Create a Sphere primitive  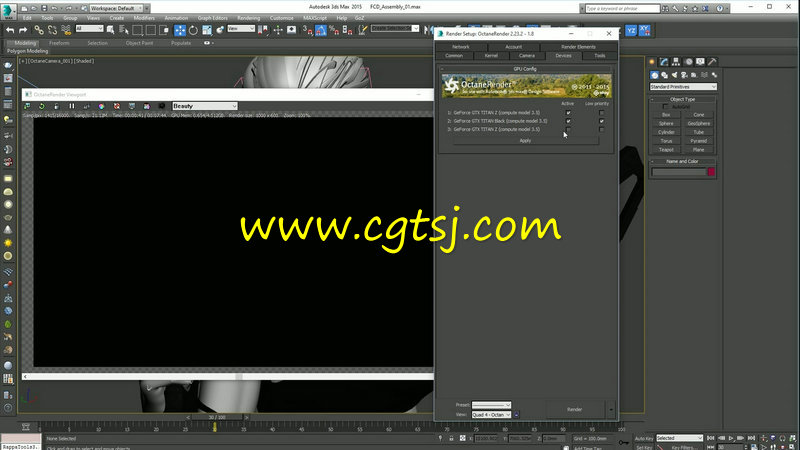666,123
